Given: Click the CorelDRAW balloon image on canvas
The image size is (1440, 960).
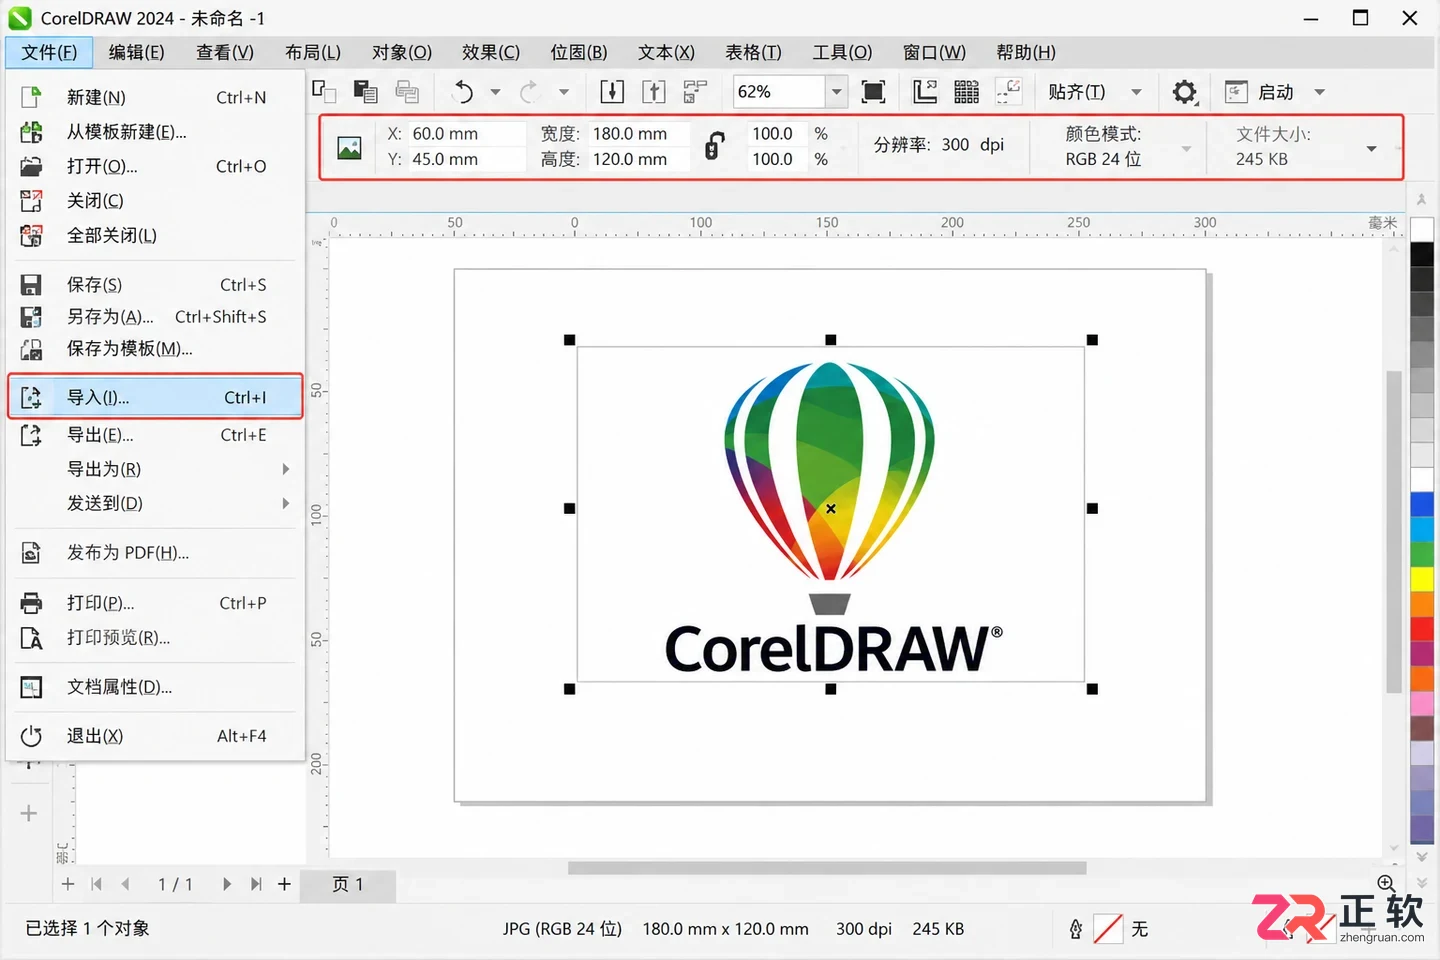Looking at the screenshot, I should pos(830,514).
